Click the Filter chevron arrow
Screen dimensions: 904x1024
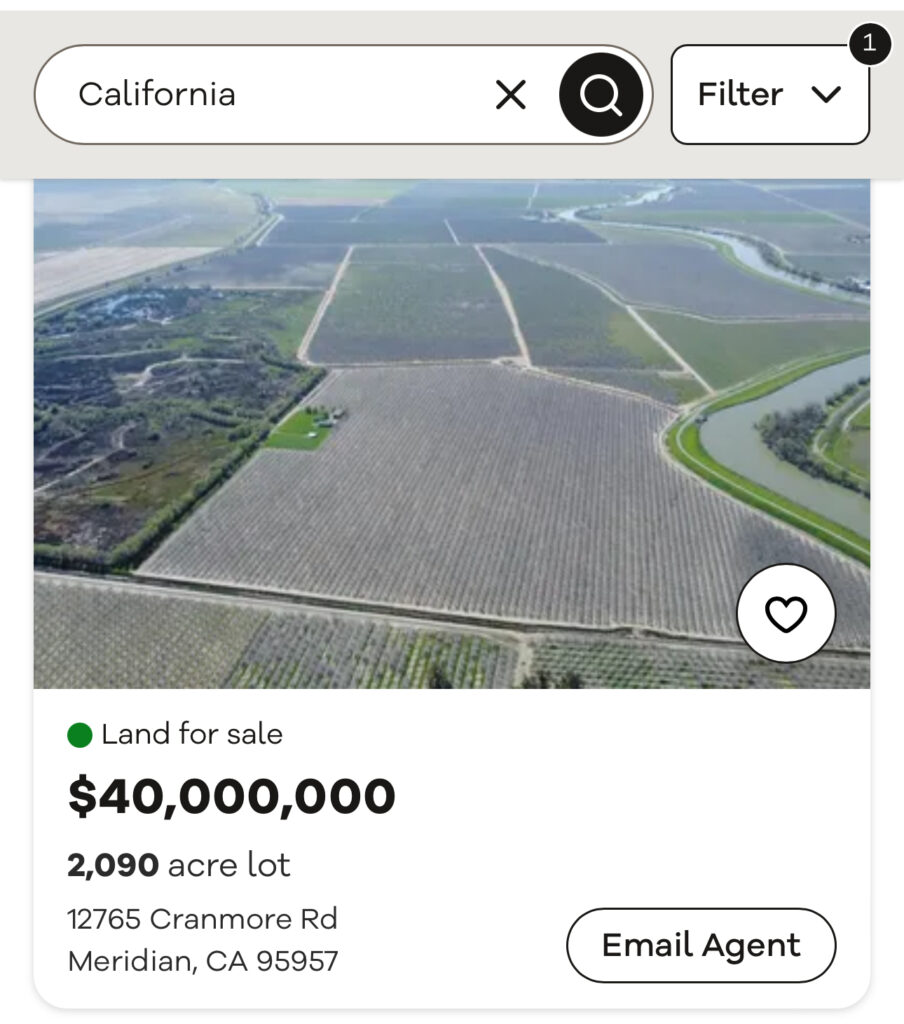pos(826,95)
